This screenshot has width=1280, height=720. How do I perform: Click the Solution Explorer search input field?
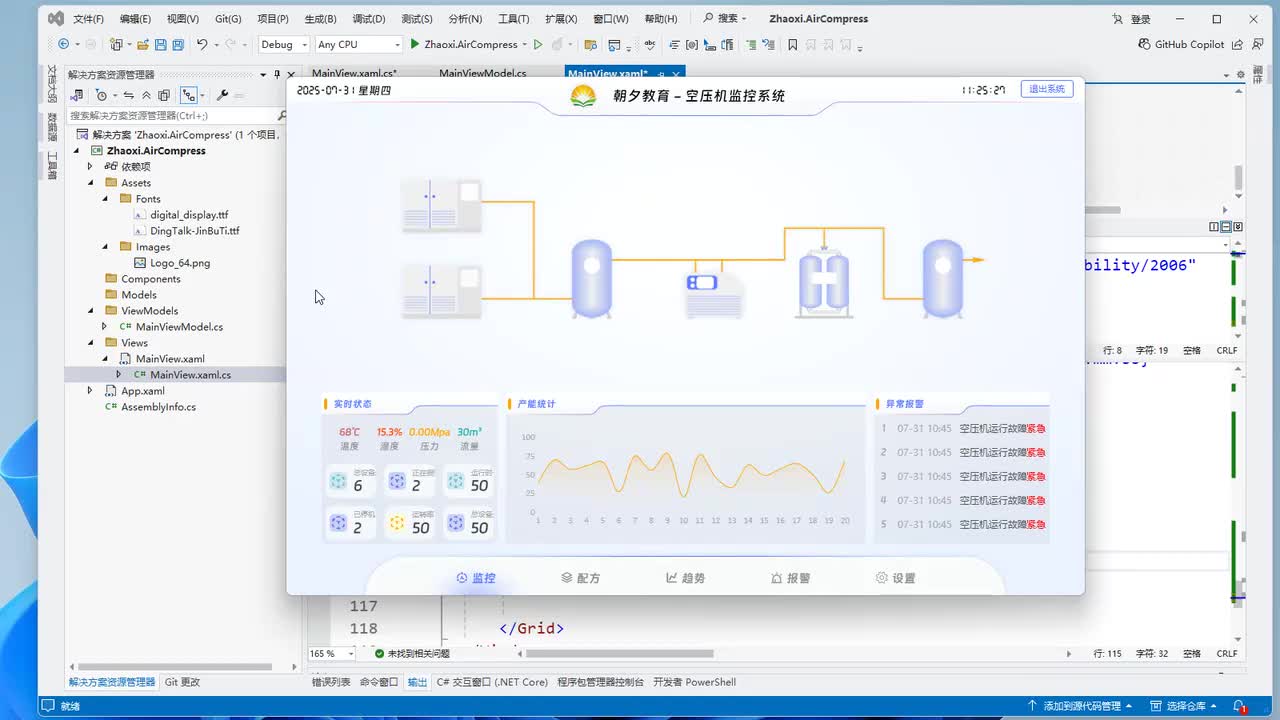click(x=172, y=116)
